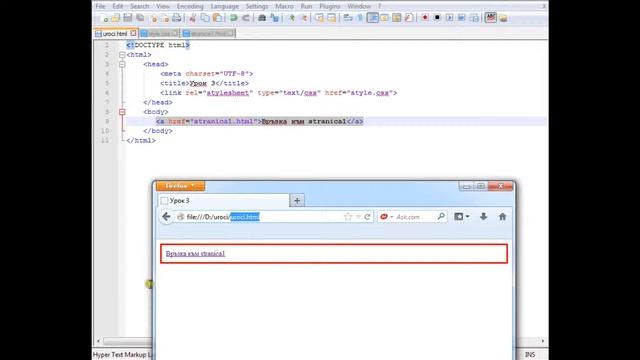Screen dimensions: 640x360
Task: Open the Encoding menu
Action: pos(190,6)
